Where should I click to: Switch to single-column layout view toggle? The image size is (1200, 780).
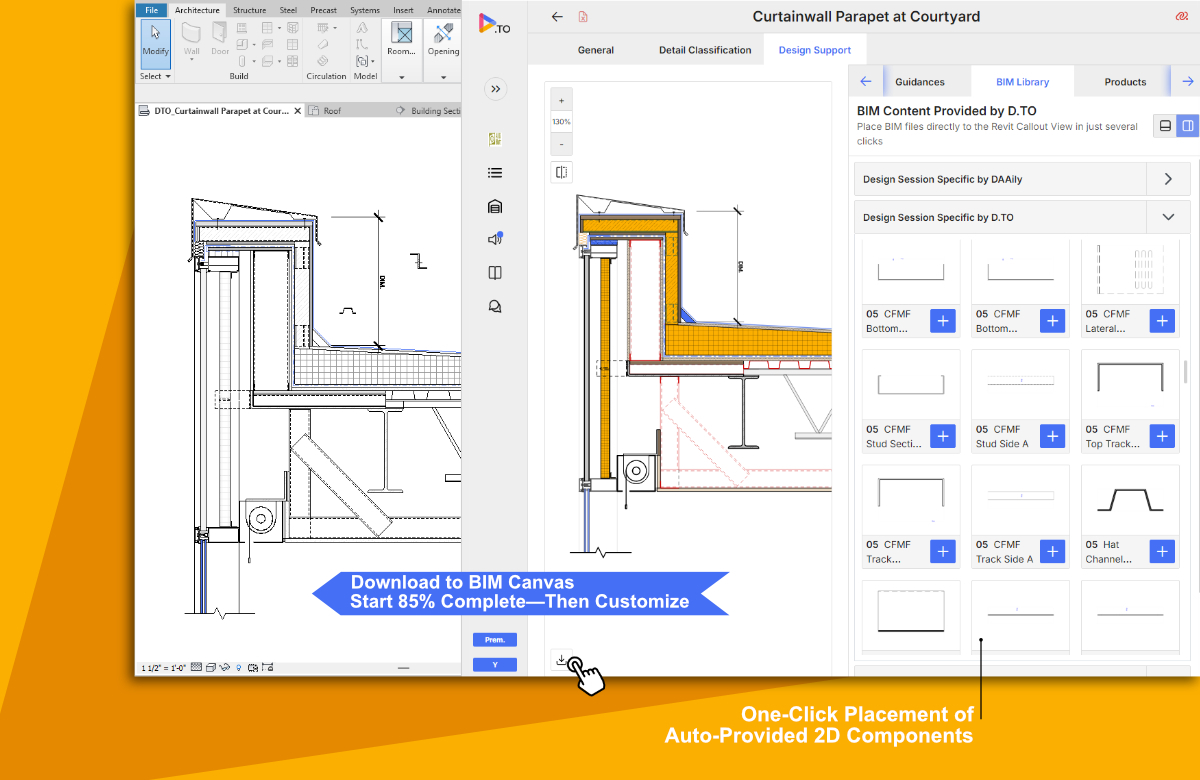tap(1164, 125)
